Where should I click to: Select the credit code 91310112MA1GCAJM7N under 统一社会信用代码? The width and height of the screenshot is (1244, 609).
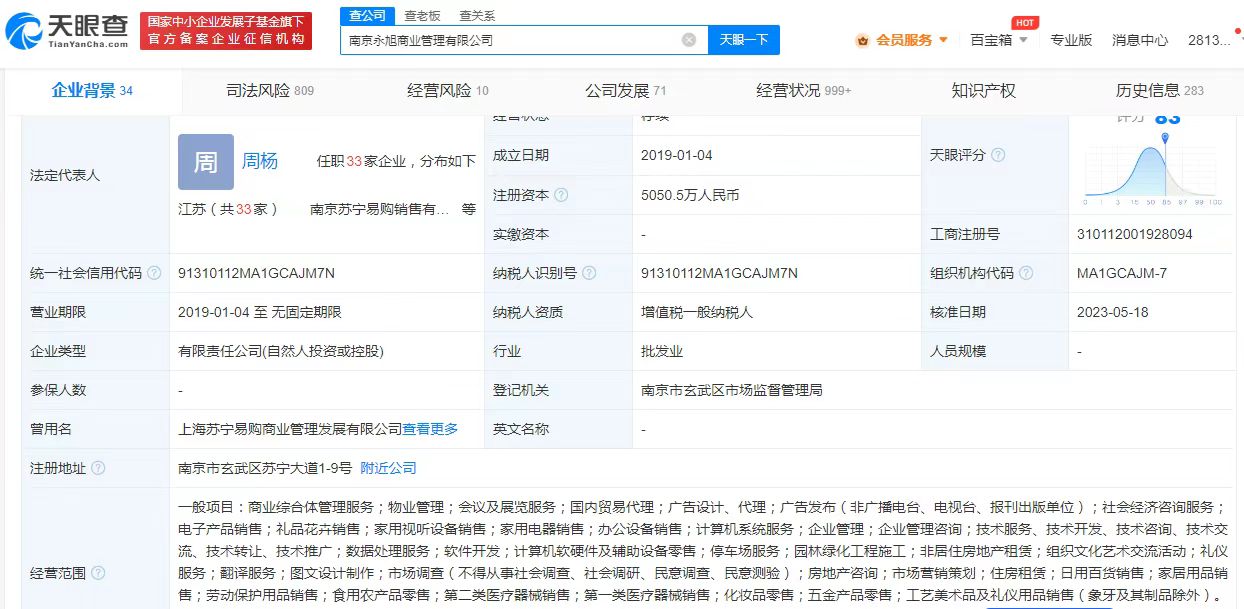point(256,273)
